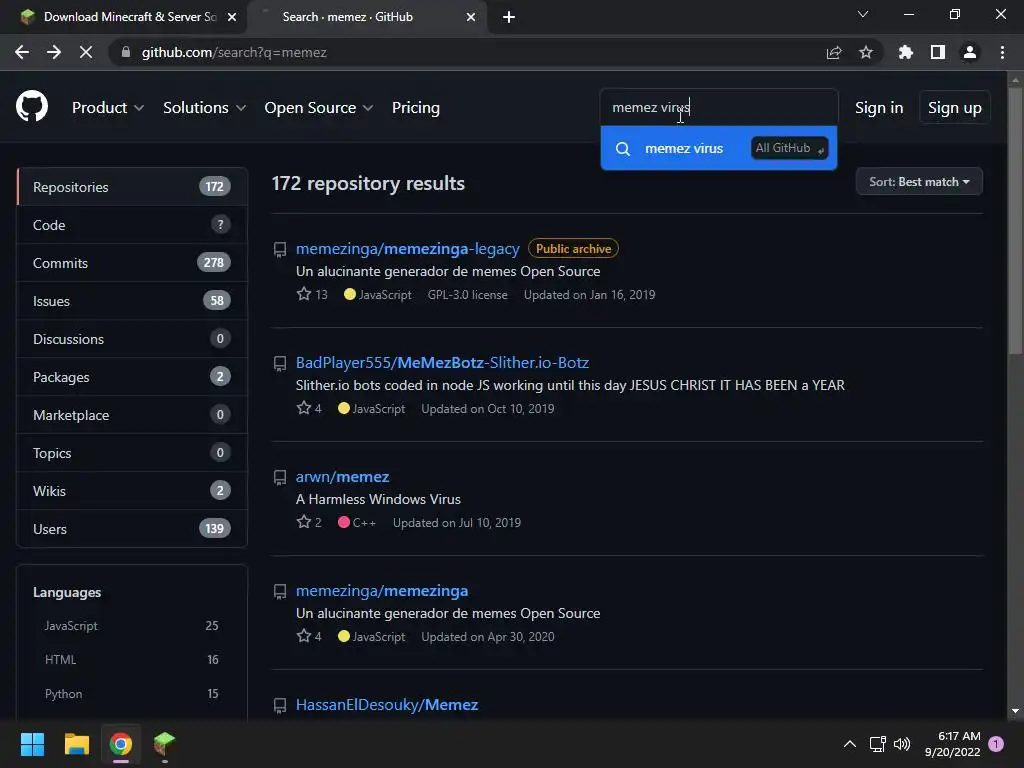Open the GitHub logo home link
1024x768 pixels.
(32, 107)
